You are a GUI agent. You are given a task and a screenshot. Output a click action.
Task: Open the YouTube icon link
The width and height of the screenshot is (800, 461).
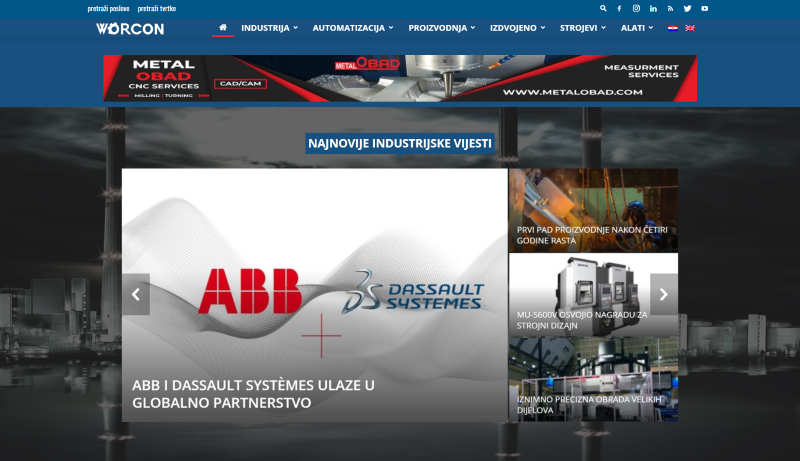705,8
